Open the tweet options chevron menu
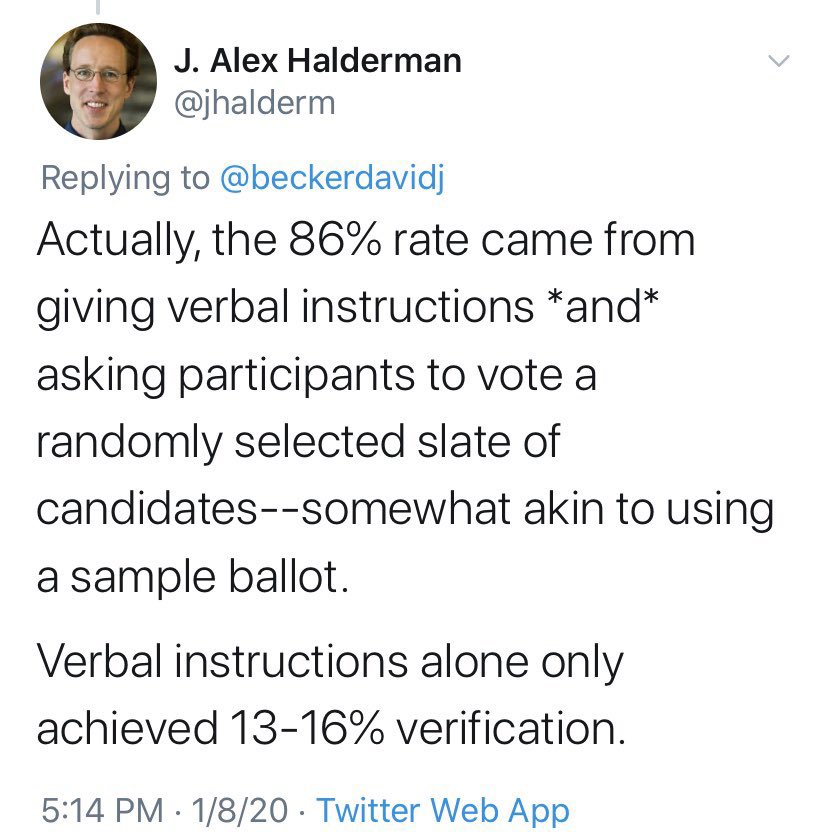 click(779, 60)
